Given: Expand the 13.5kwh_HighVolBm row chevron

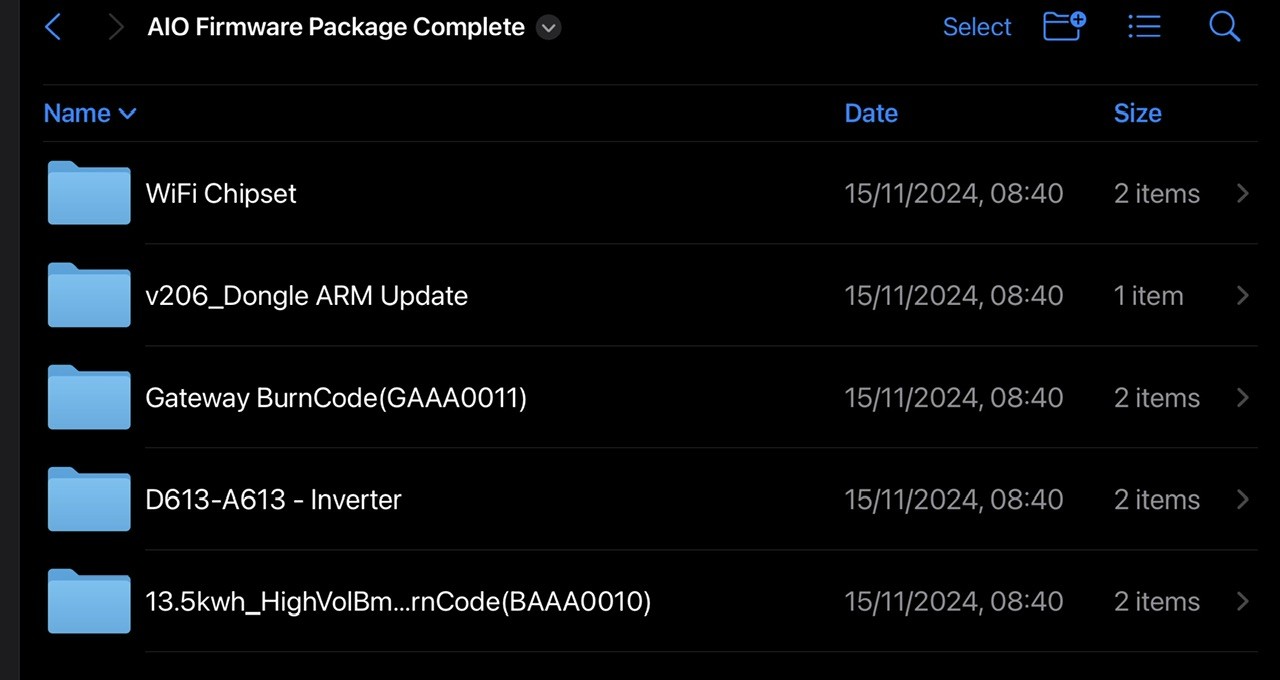Looking at the screenshot, I should pyautogui.click(x=1243, y=601).
